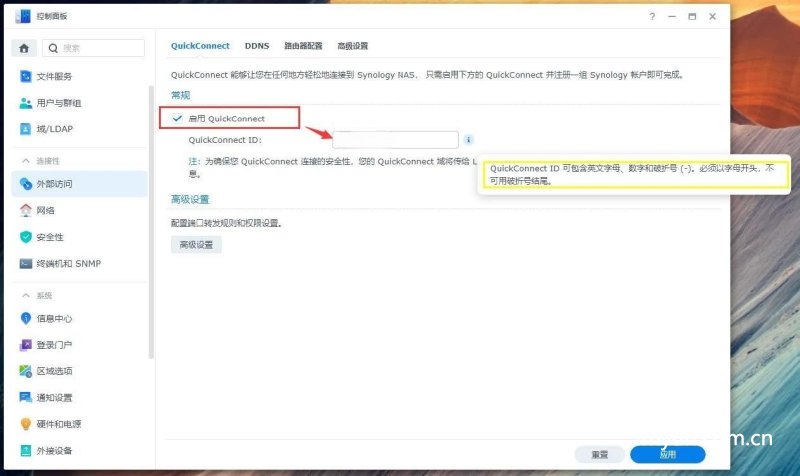Click 应用 apply button

pyautogui.click(x=668, y=454)
